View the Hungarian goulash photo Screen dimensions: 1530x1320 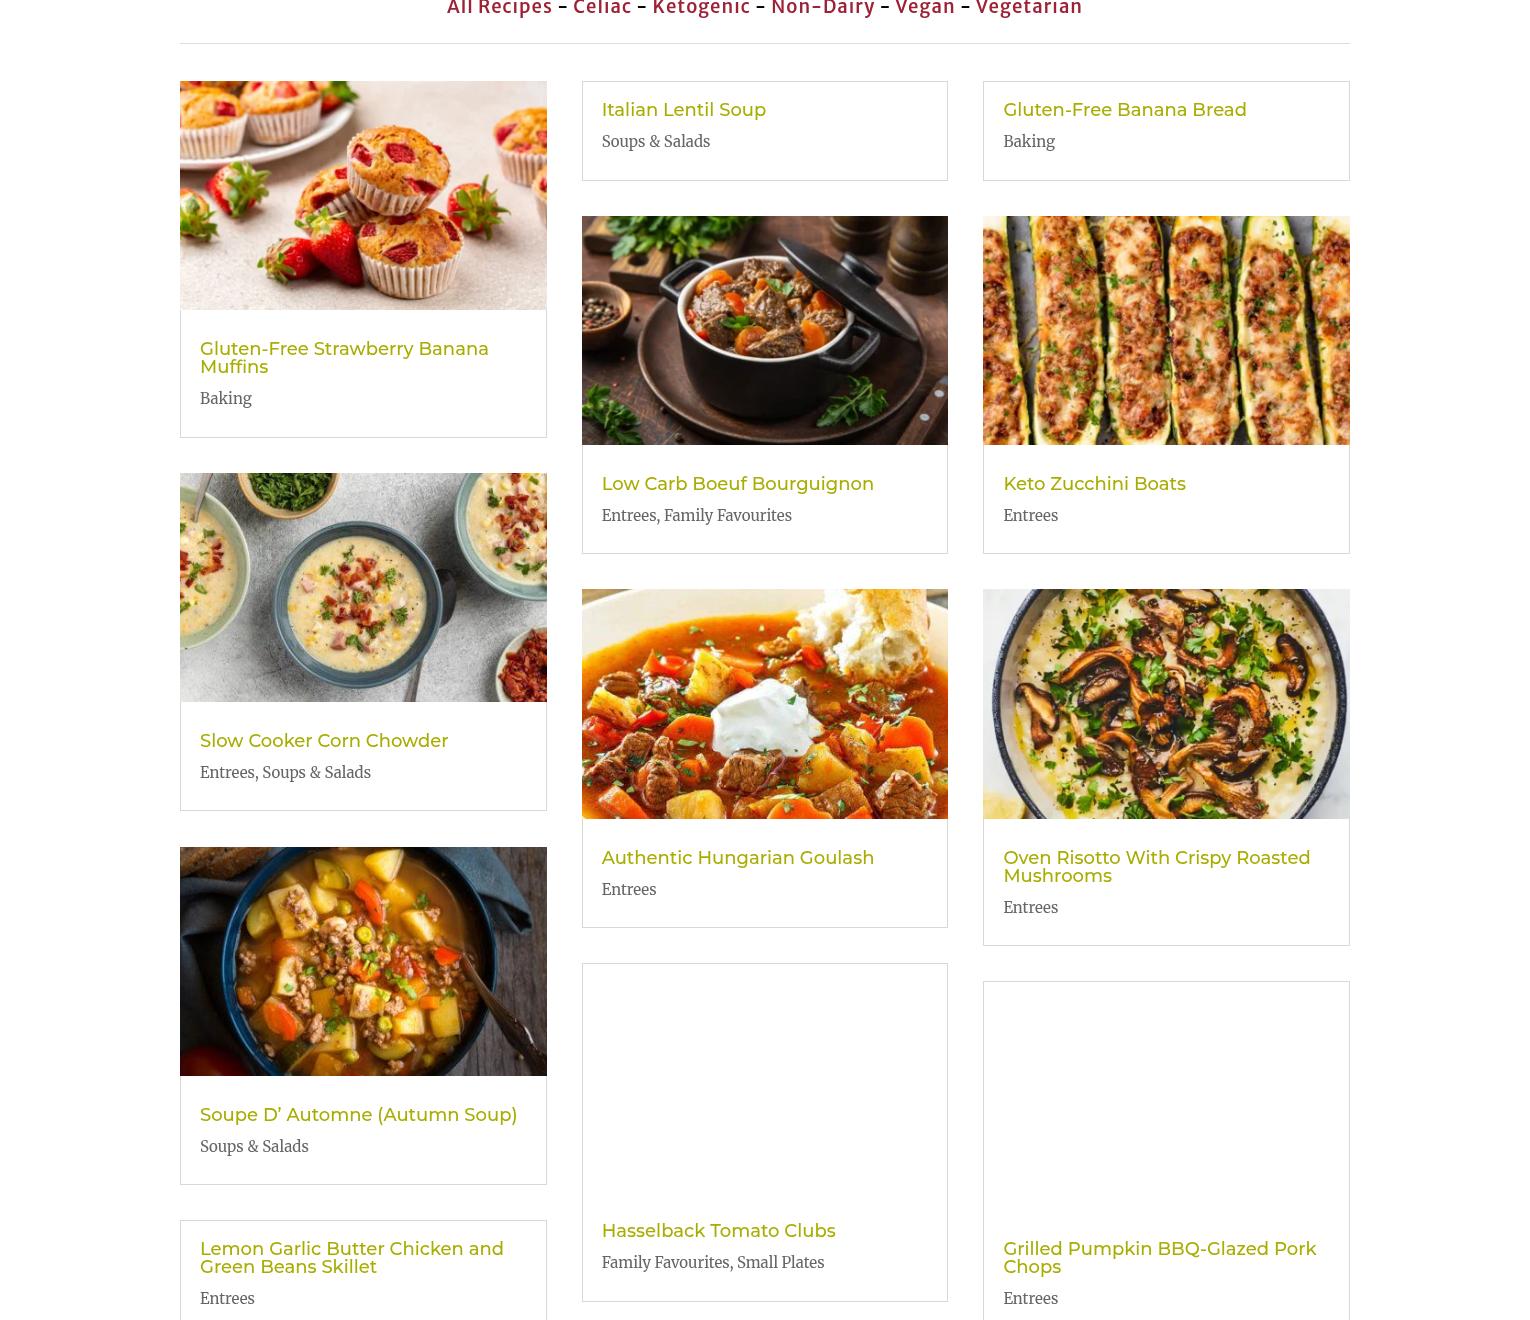(765, 704)
